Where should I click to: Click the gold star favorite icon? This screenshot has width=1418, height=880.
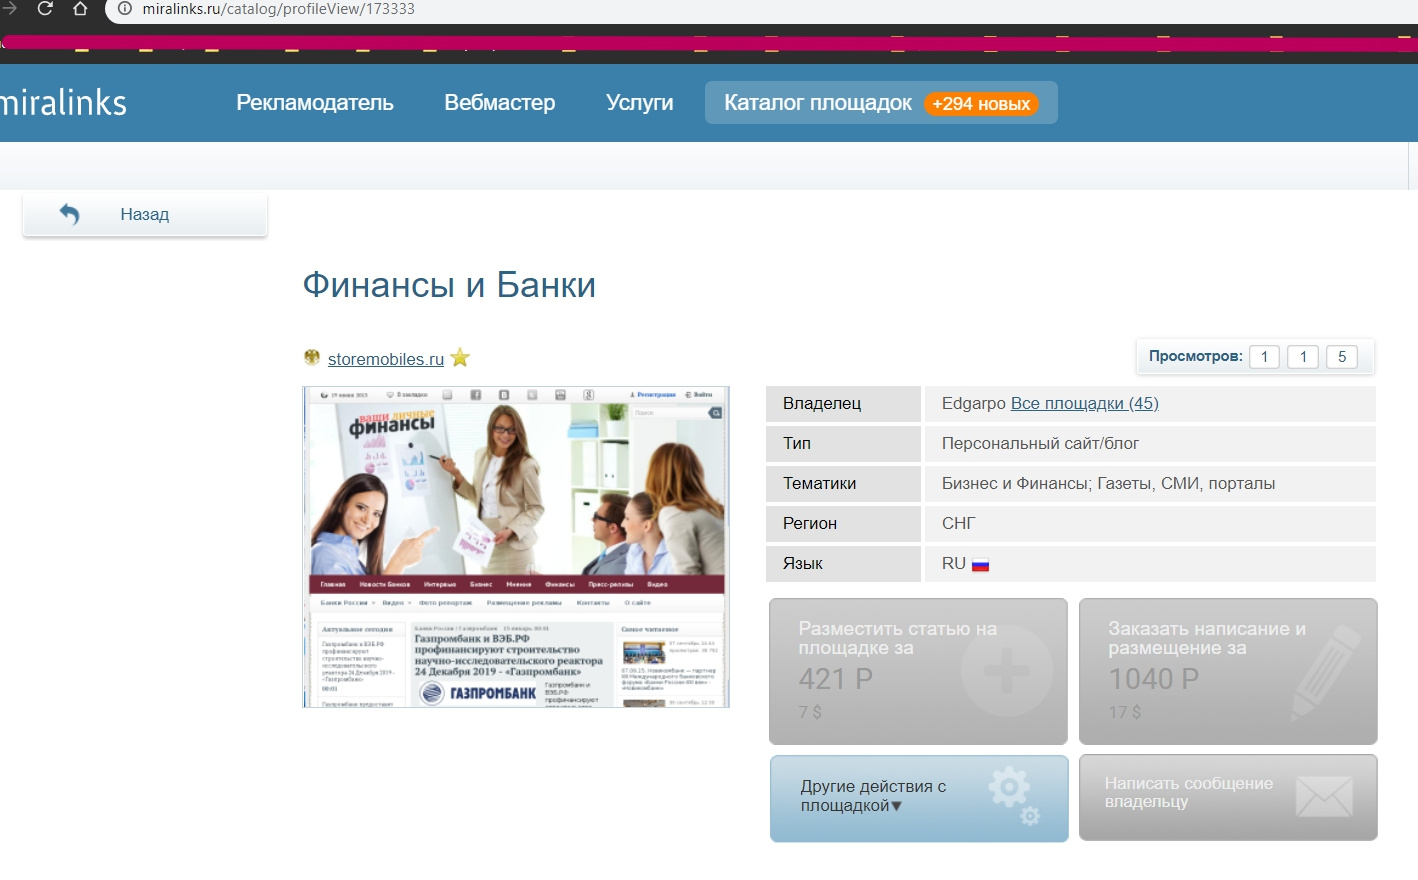[460, 357]
